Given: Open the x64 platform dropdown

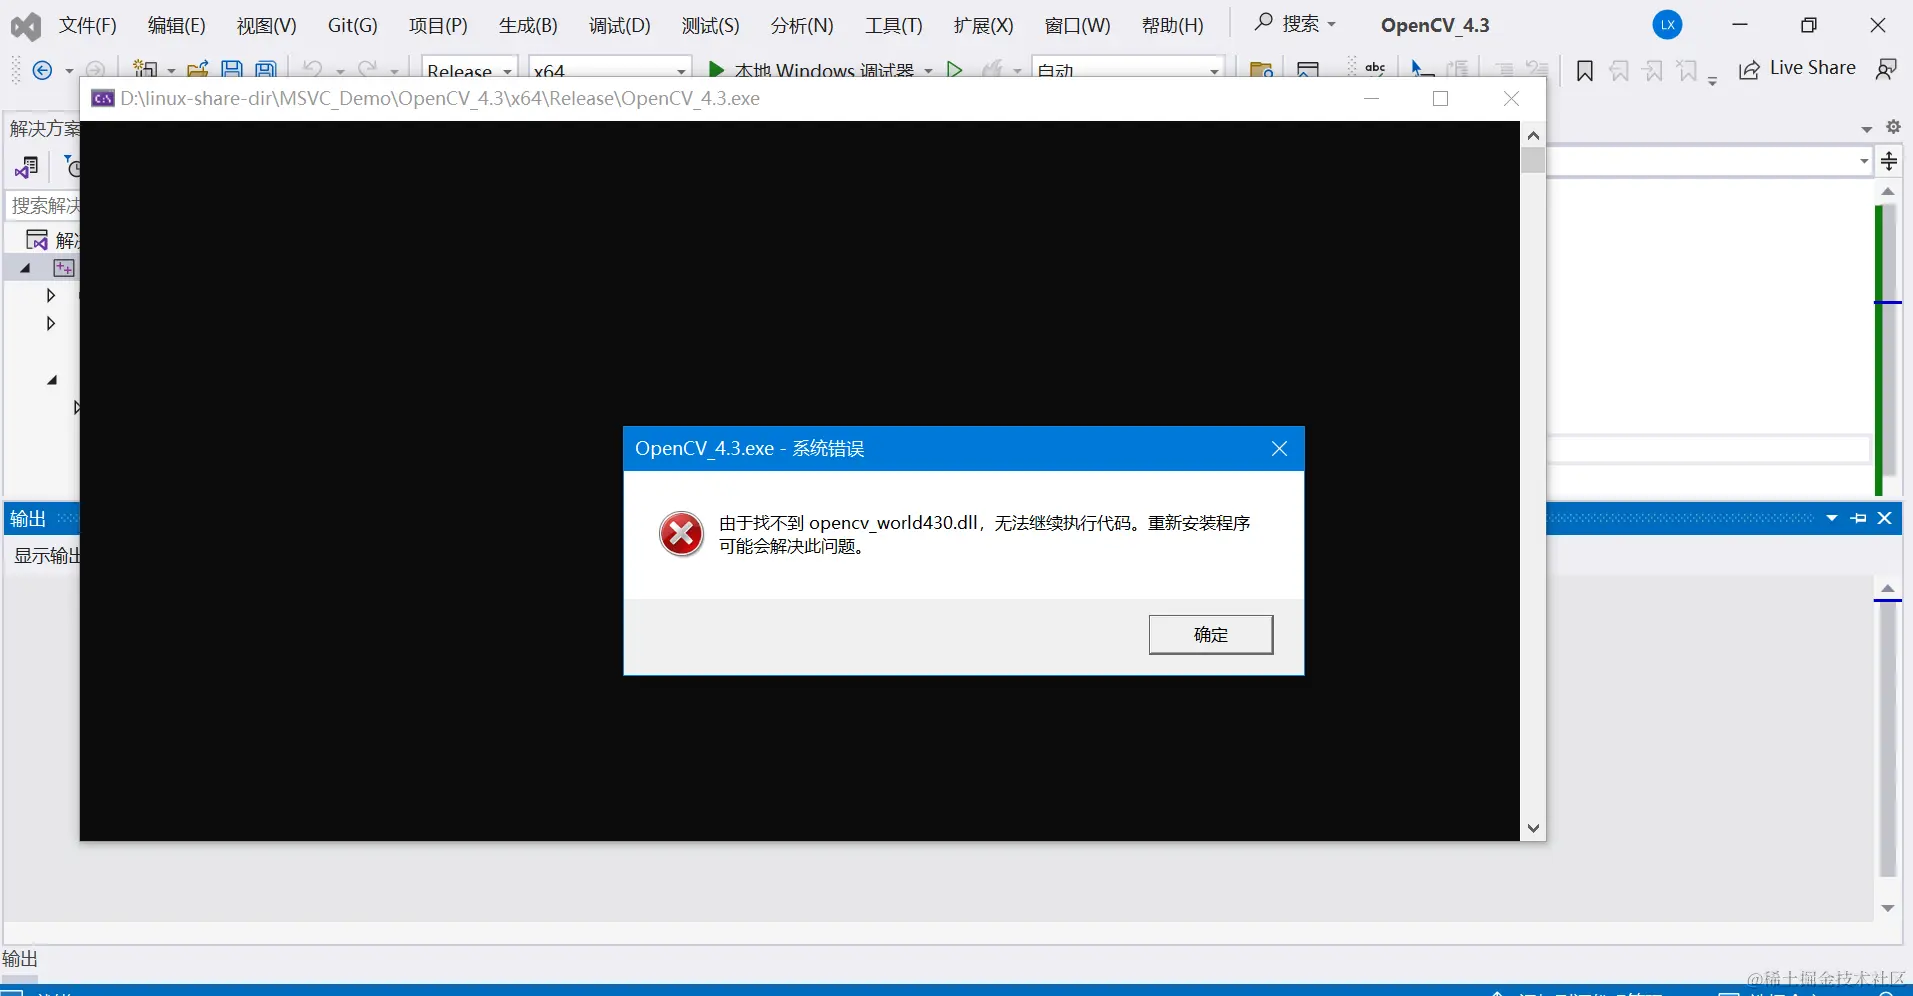Looking at the screenshot, I should pyautogui.click(x=610, y=68).
